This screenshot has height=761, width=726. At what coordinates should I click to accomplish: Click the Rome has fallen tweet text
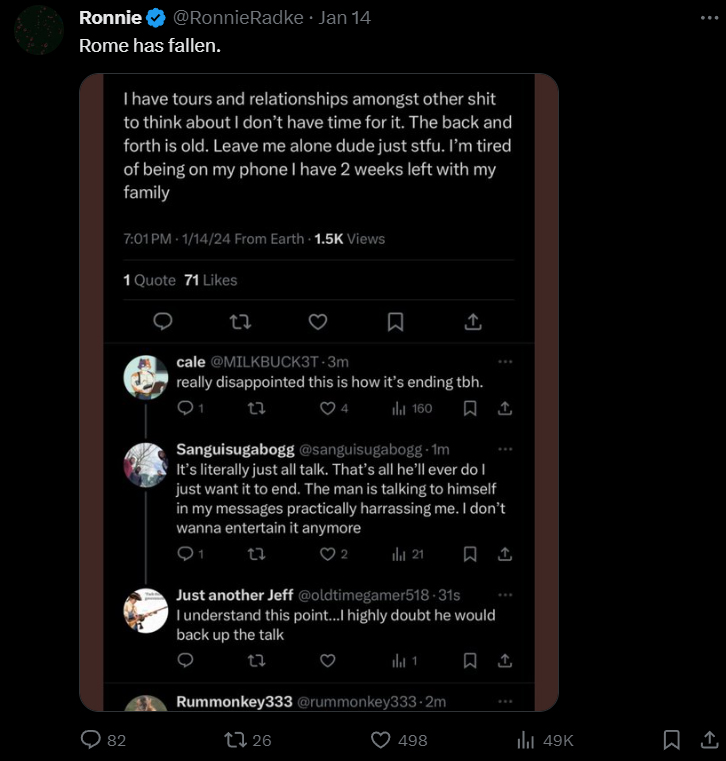pyautogui.click(x=150, y=46)
